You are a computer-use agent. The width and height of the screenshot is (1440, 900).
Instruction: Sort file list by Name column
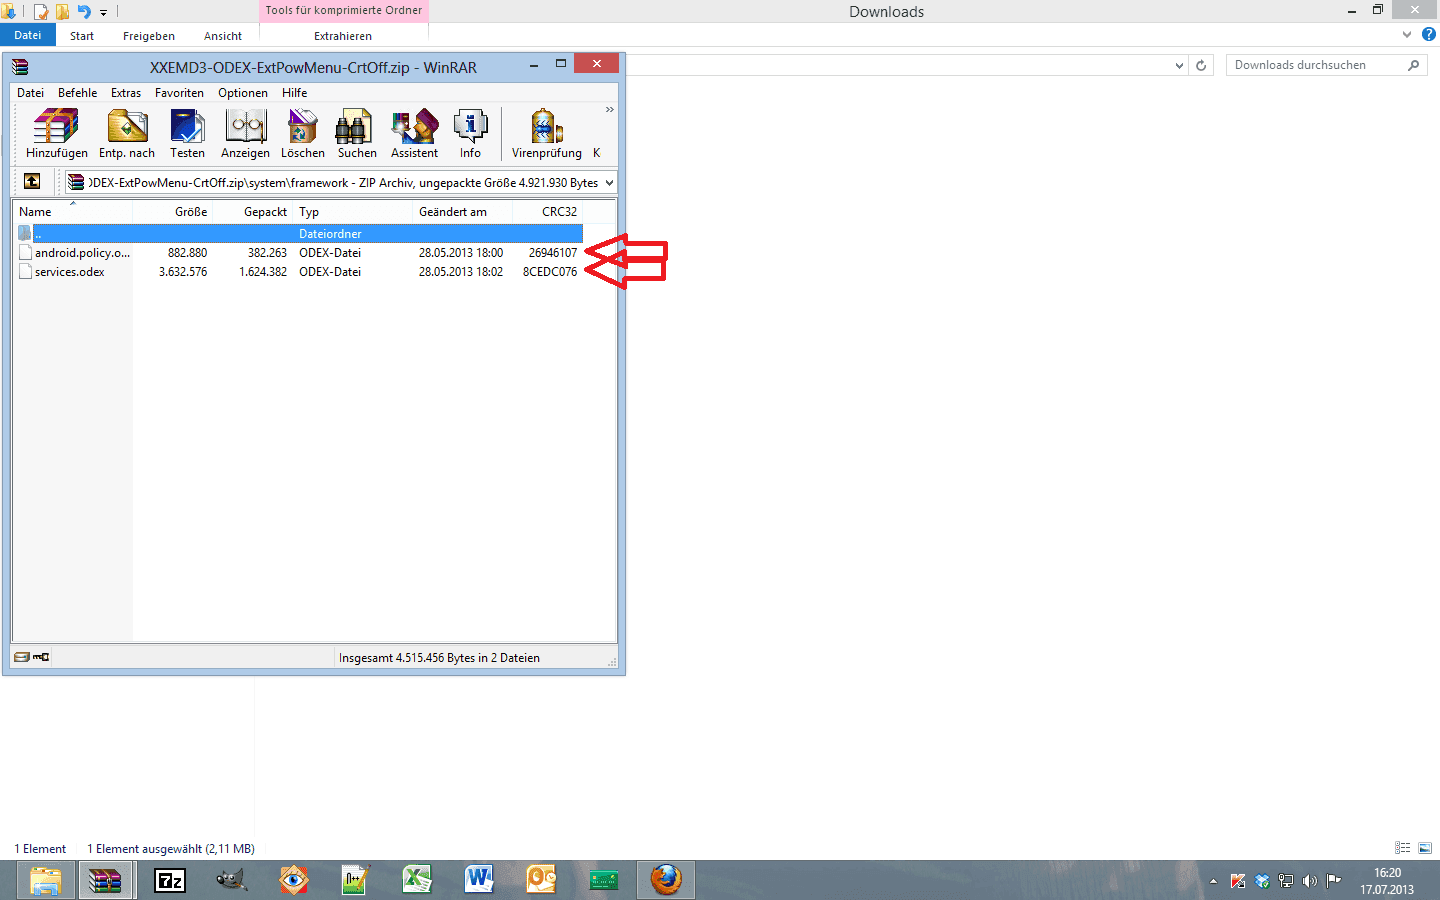point(72,212)
